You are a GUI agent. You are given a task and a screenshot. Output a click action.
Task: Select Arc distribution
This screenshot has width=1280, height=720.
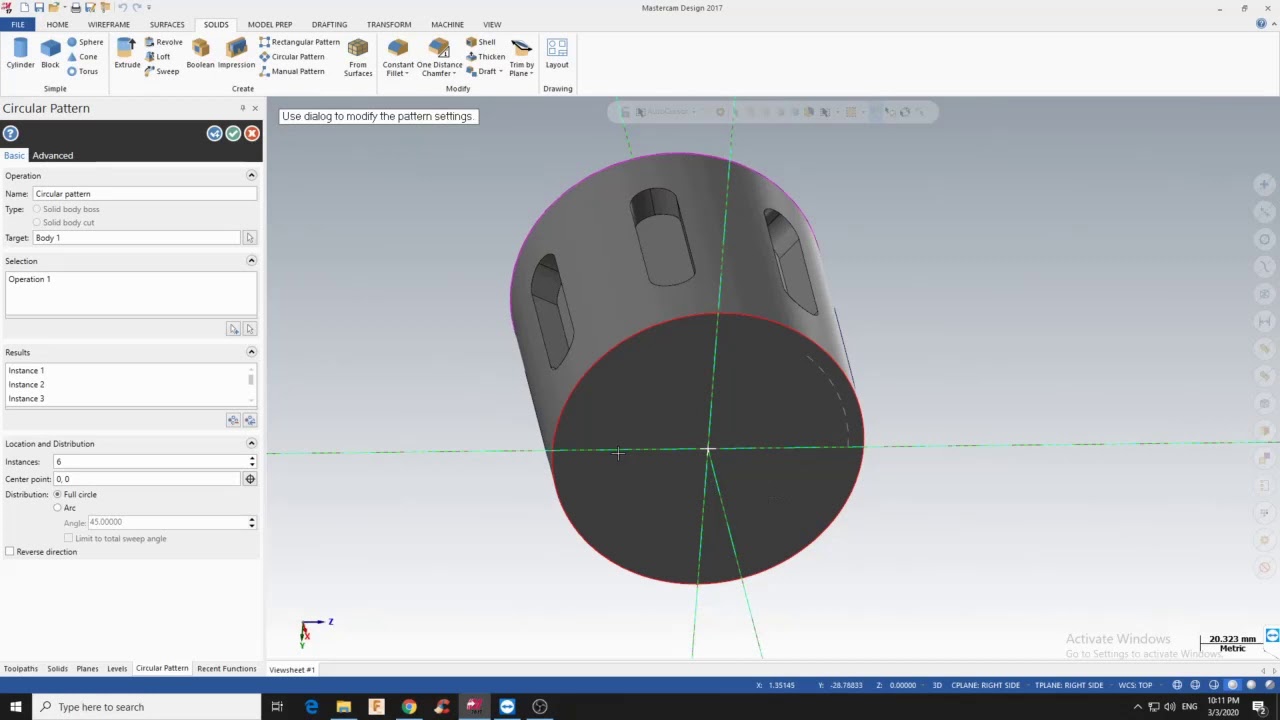coord(57,508)
